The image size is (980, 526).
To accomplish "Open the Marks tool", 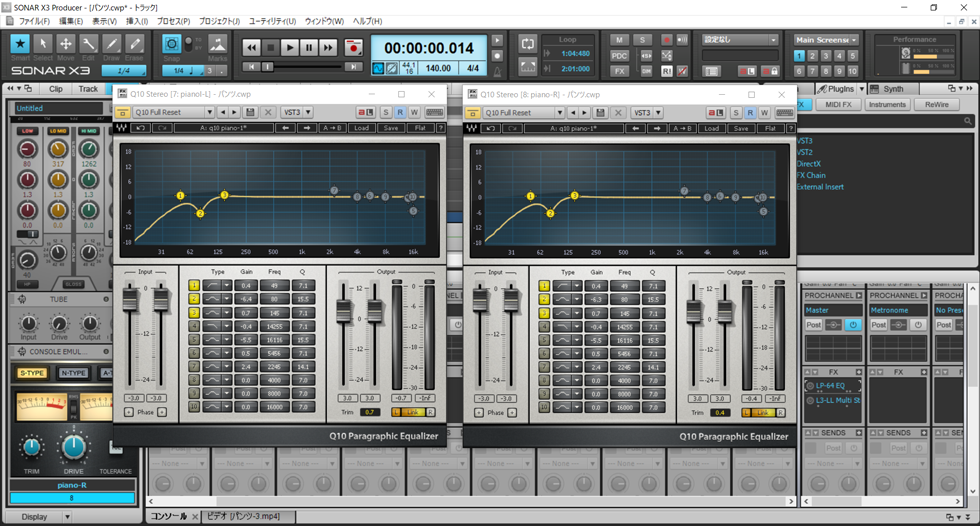I will click(218, 45).
